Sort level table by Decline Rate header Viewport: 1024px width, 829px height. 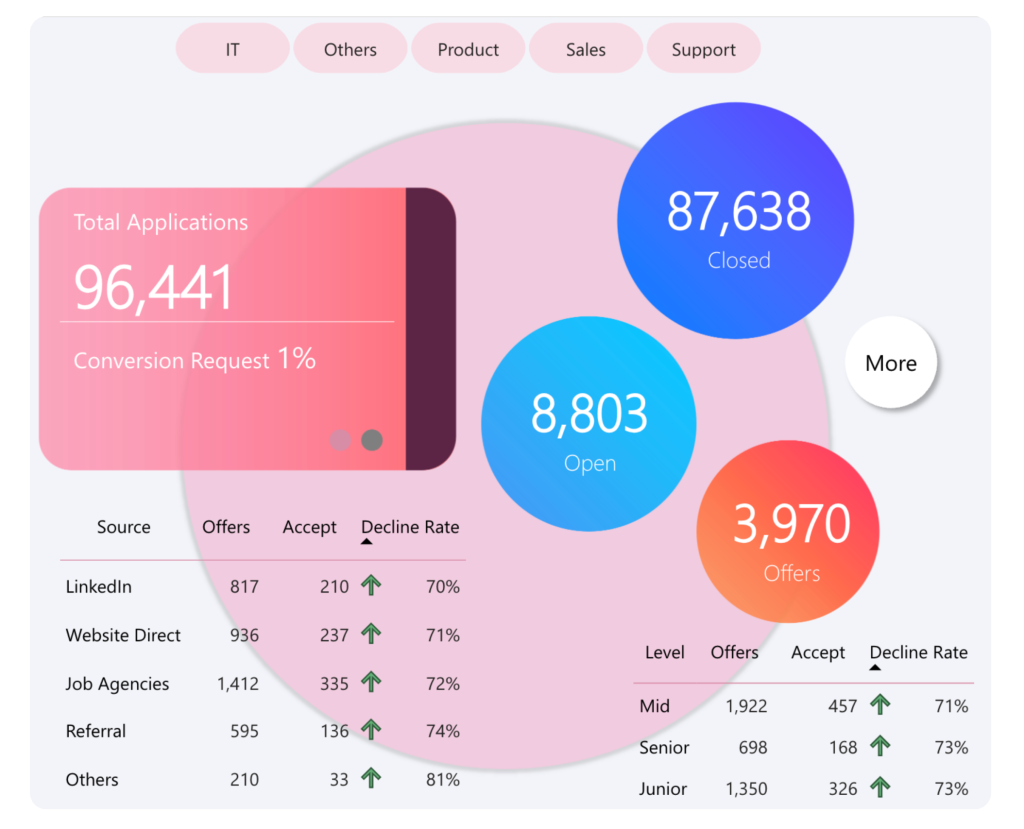(x=918, y=653)
